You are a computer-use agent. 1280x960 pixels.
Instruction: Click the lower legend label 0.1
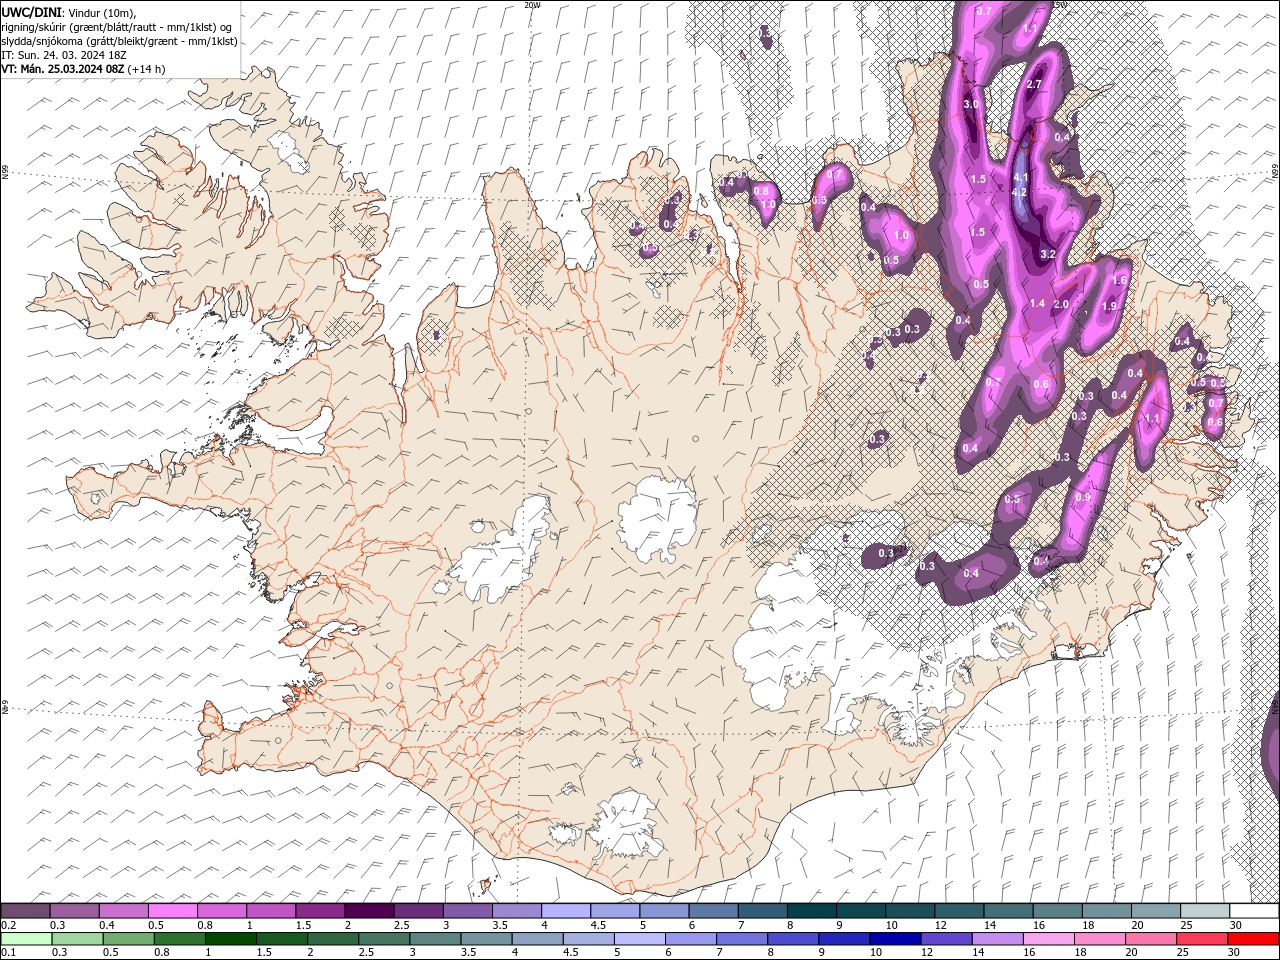pyautogui.click(x=7, y=953)
